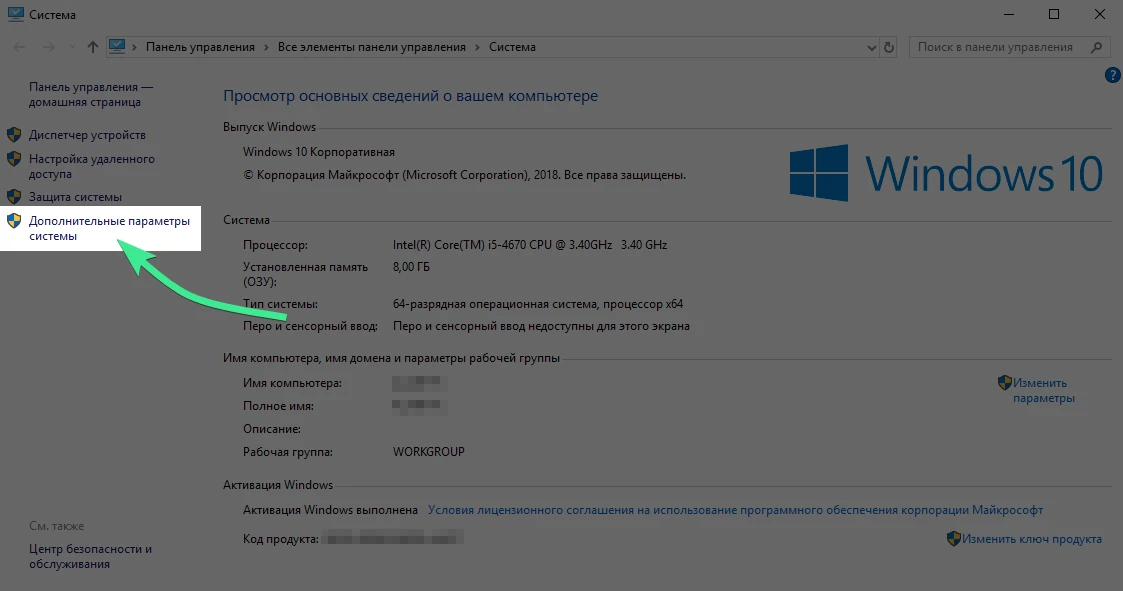Screen dimensions: 1123x591
Task: Select the Все элементы панели управления breadcrumb
Action: point(371,47)
